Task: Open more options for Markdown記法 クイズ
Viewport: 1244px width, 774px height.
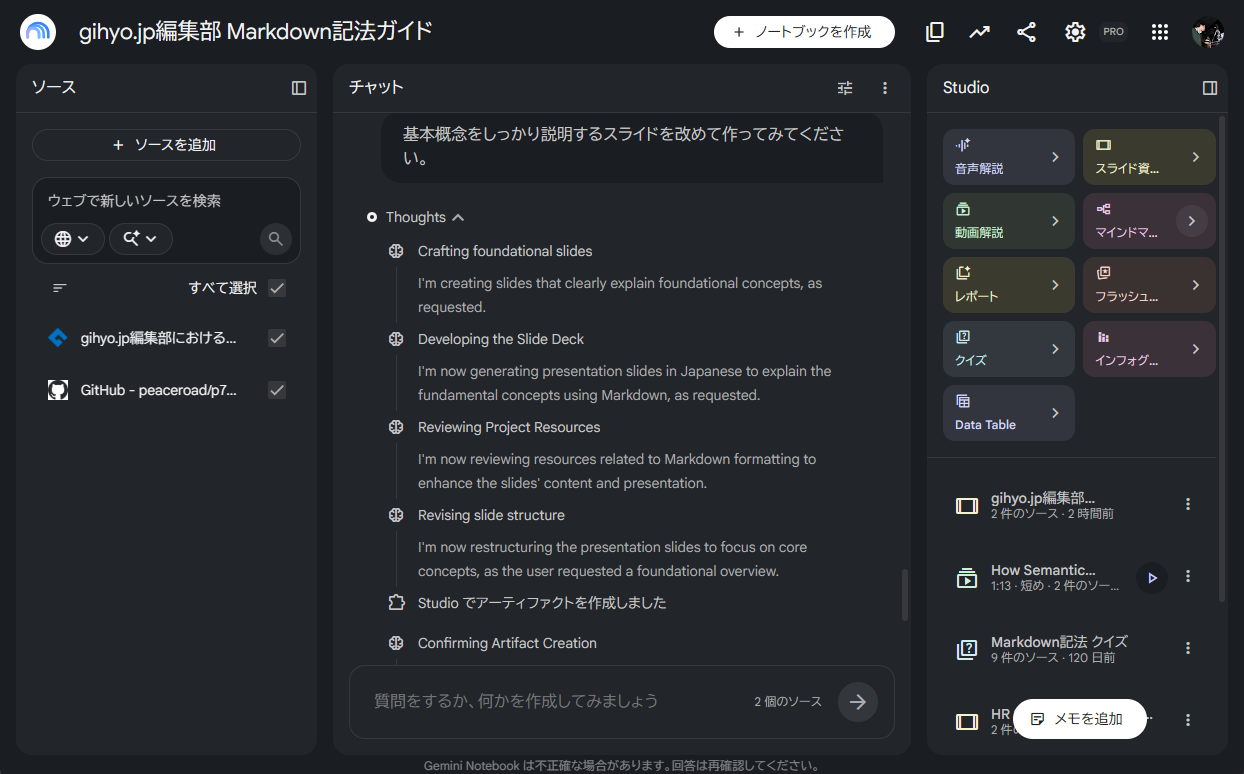Action: pyautogui.click(x=1188, y=649)
